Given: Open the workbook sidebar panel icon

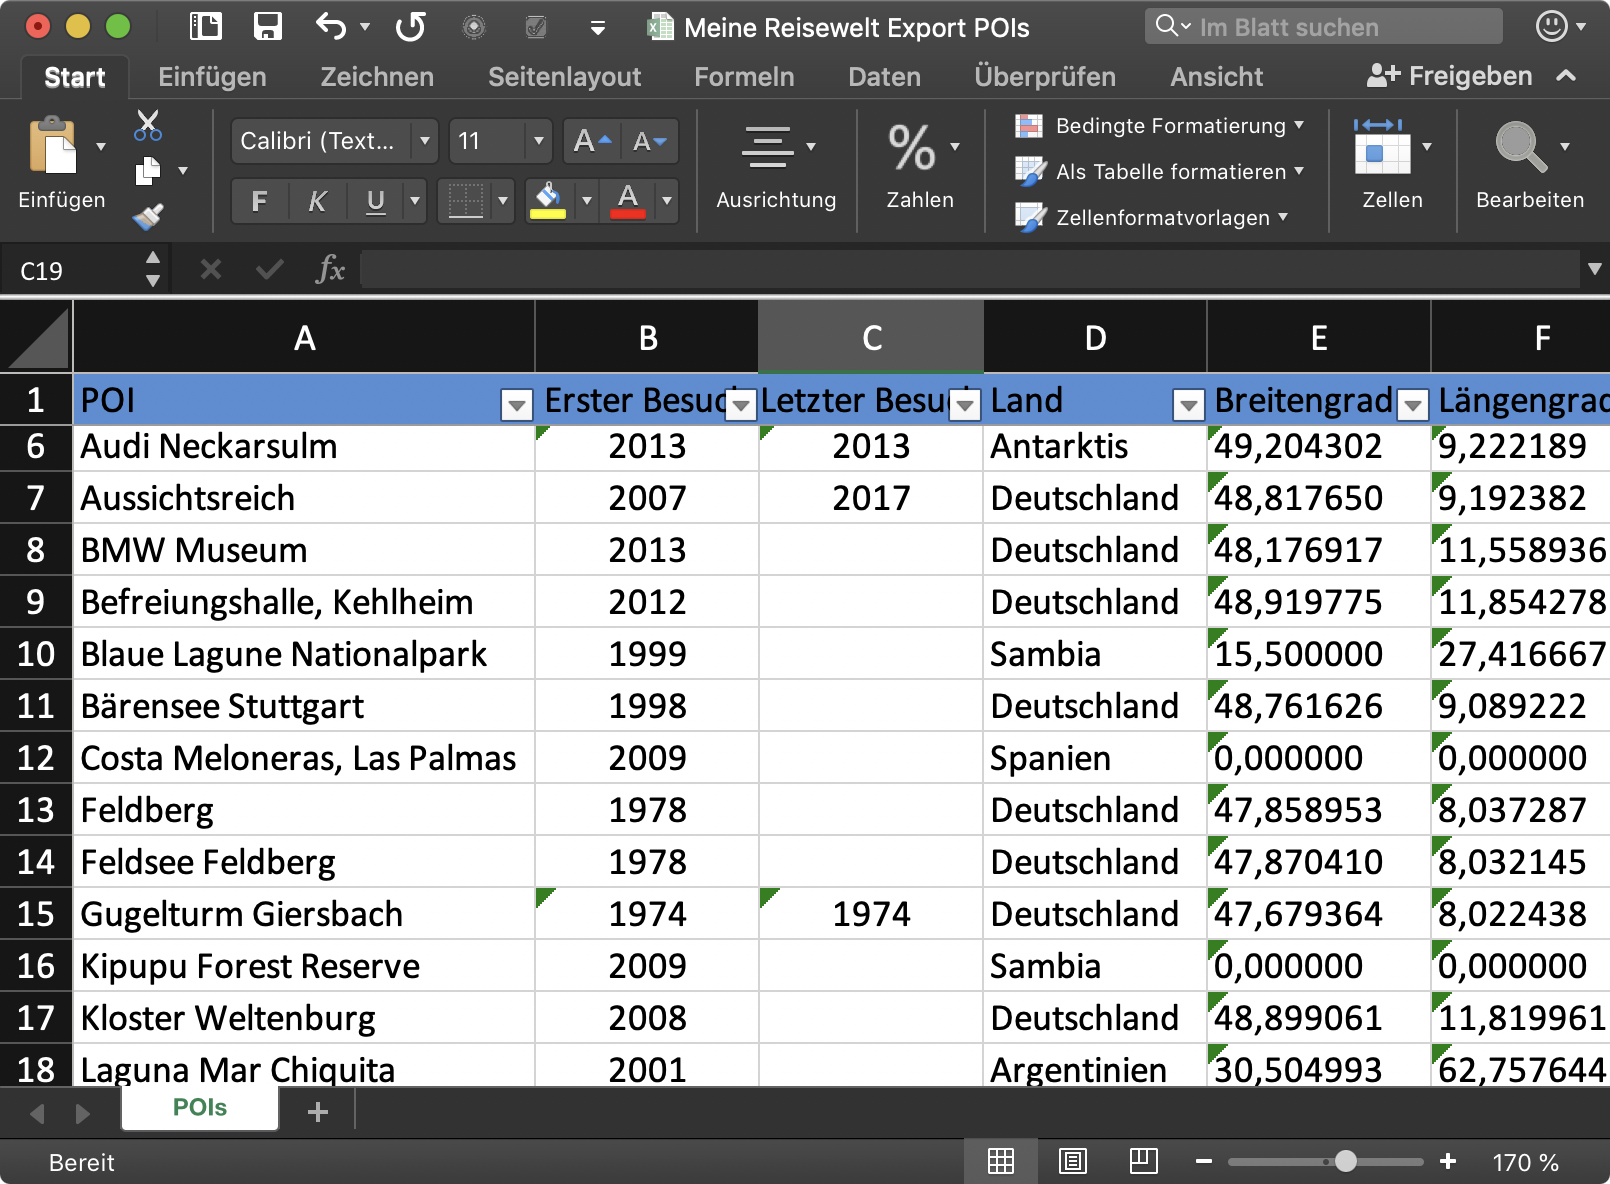Looking at the screenshot, I should point(206,26).
